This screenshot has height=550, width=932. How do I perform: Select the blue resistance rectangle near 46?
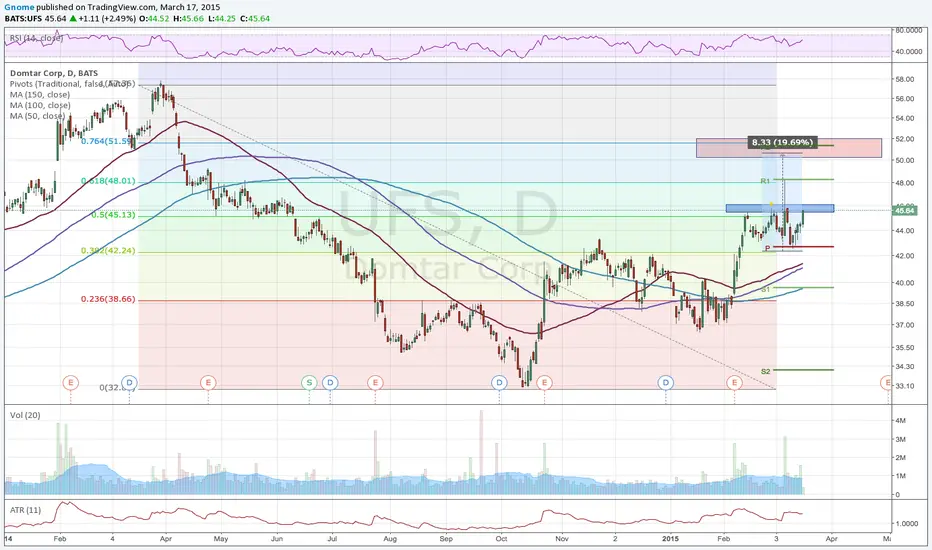click(780, 209)
